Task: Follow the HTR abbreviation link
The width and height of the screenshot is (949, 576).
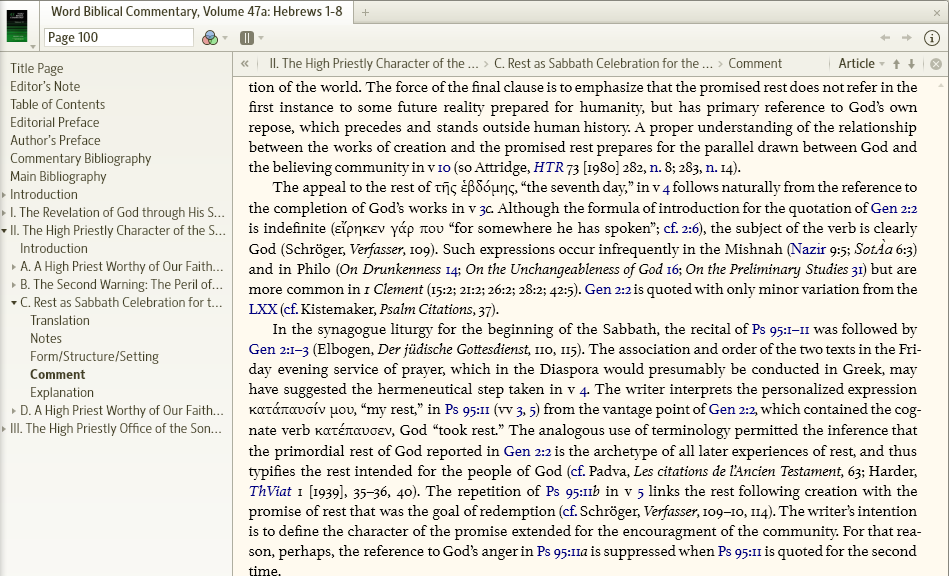Action: (548, 168)
